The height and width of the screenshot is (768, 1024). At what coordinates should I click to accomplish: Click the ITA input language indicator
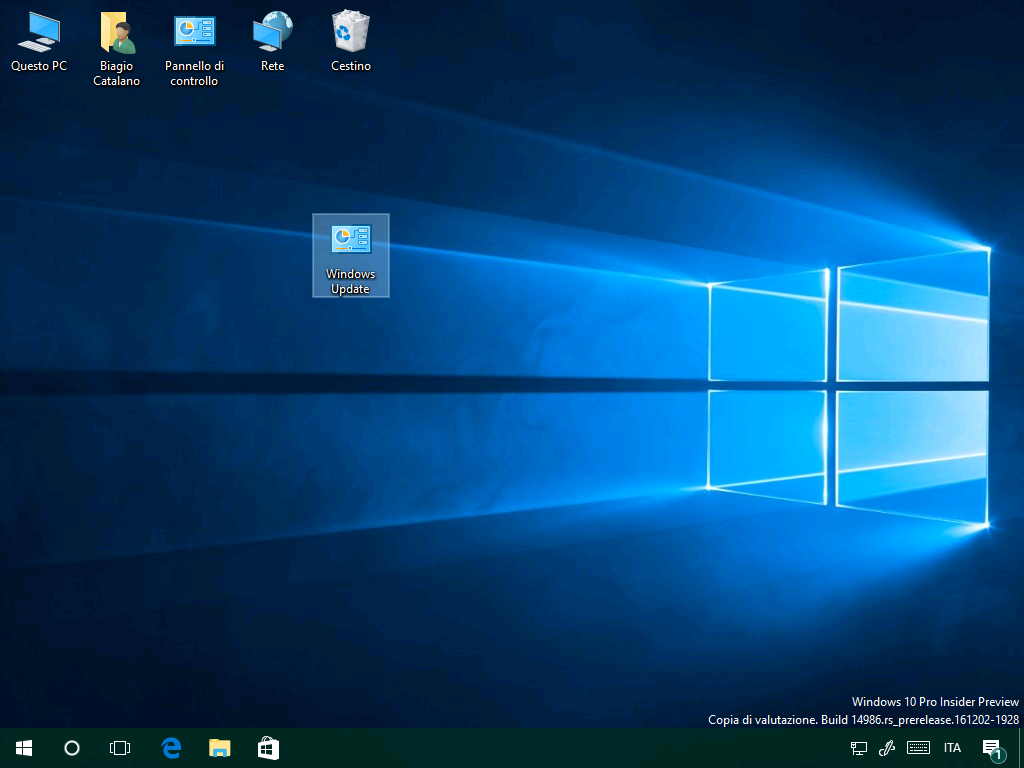pos(952,748)
